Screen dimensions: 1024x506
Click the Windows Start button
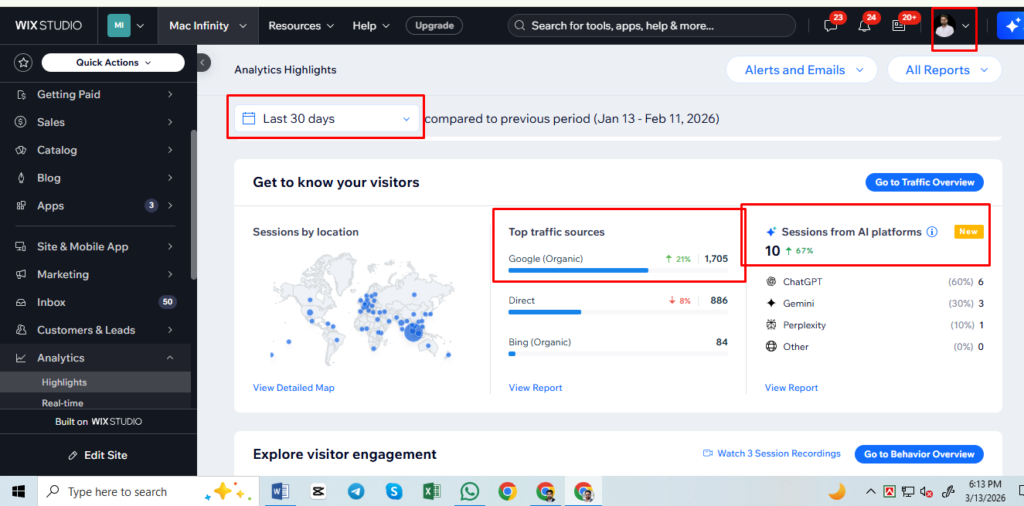(x=17, y=491)
